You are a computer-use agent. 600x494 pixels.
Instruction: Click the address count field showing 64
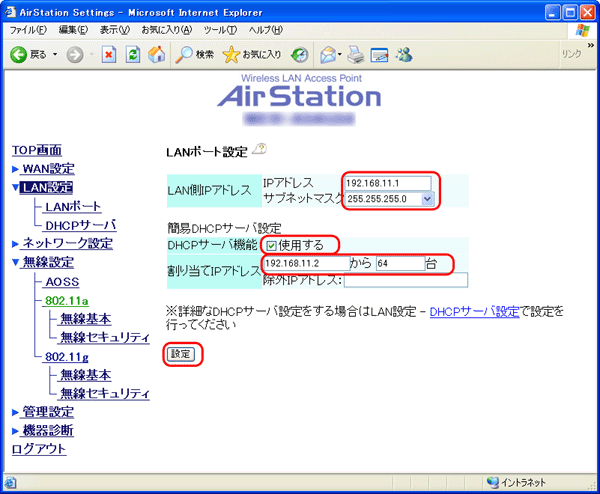click(400, 263)
